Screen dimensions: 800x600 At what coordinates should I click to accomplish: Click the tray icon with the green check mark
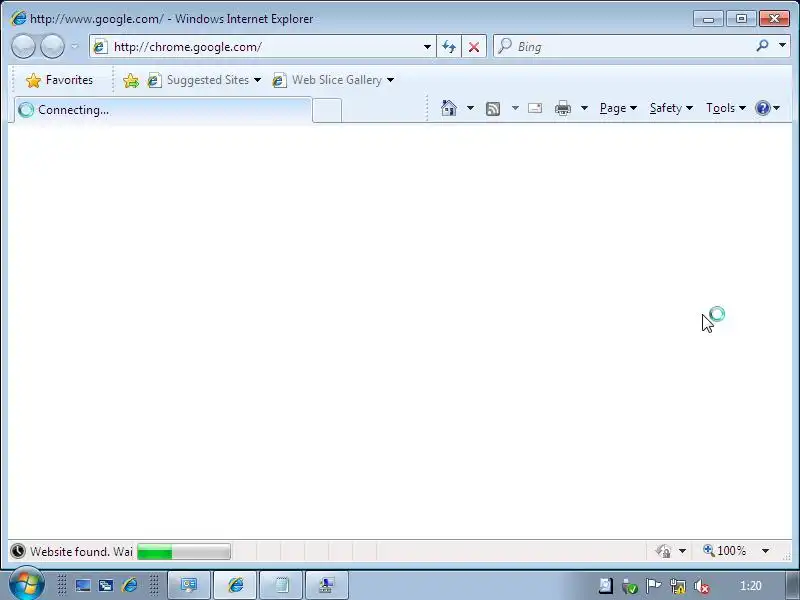630,586
